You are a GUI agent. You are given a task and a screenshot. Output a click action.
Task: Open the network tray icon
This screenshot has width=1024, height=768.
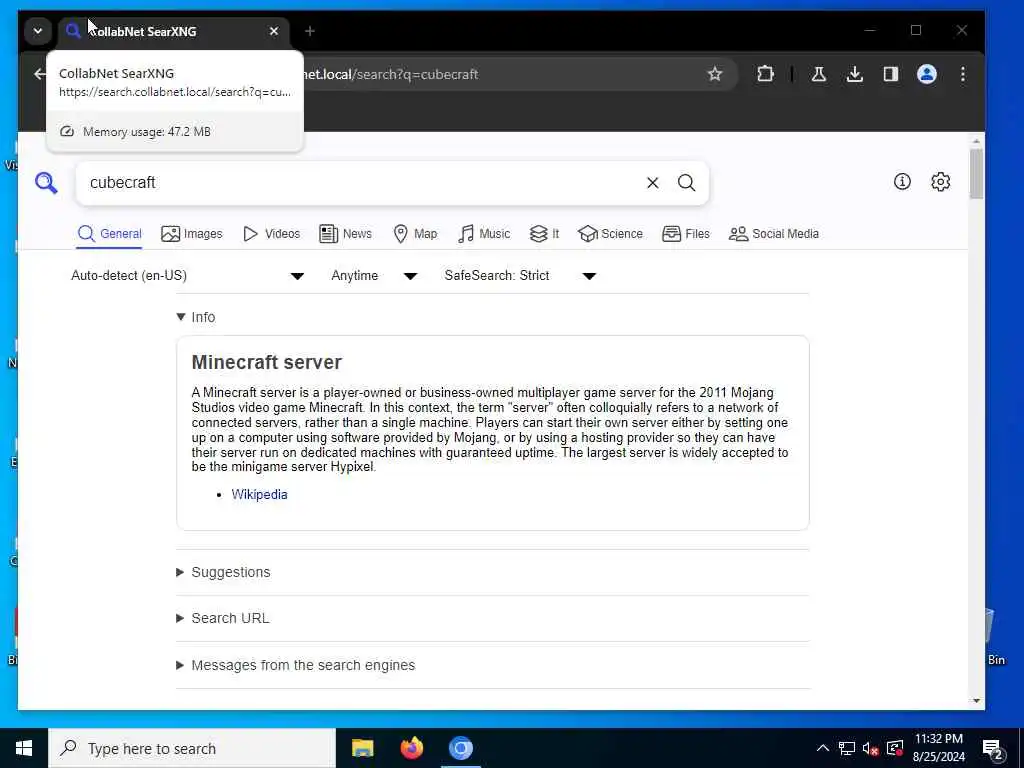[847, 748]
